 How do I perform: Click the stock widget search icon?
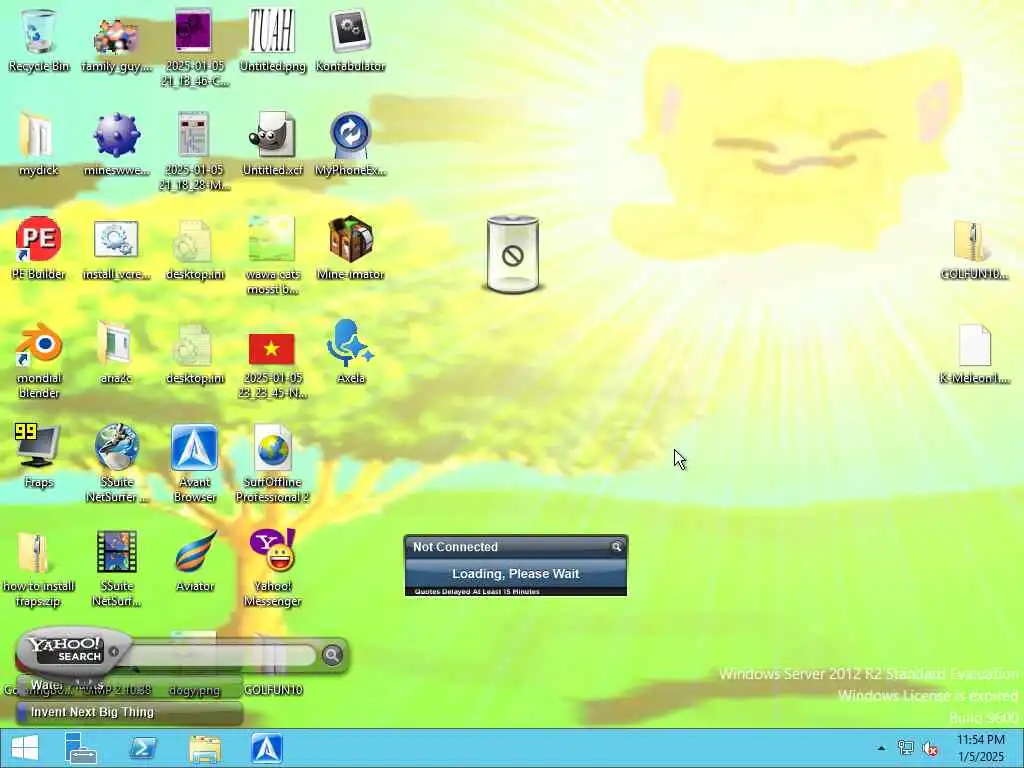[x=616, y=547]
